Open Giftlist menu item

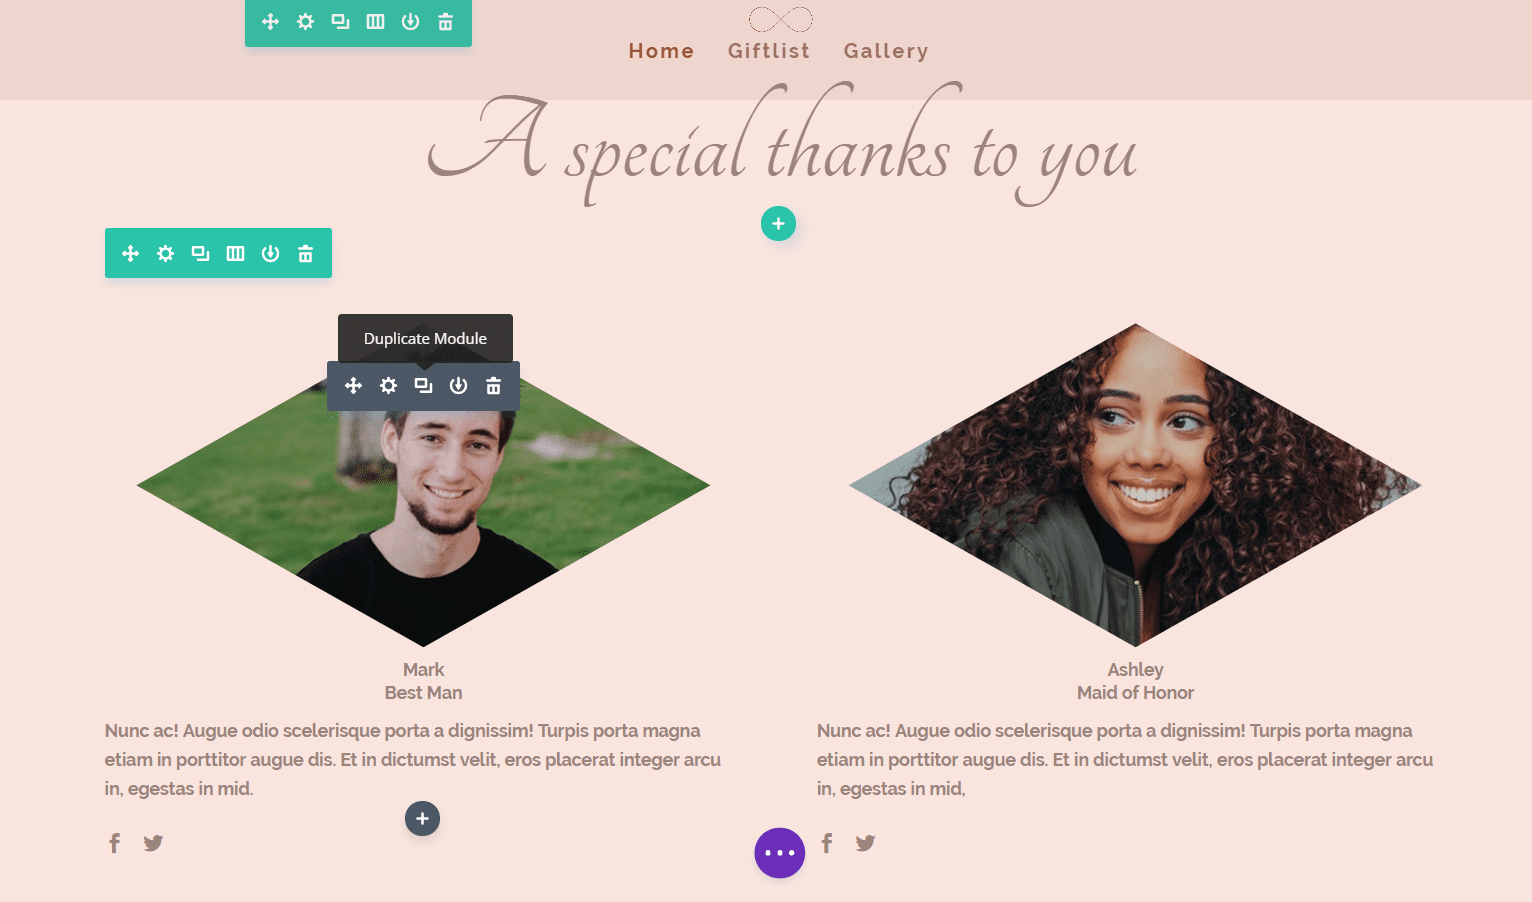pyautogui.click(x=769, y=51)
